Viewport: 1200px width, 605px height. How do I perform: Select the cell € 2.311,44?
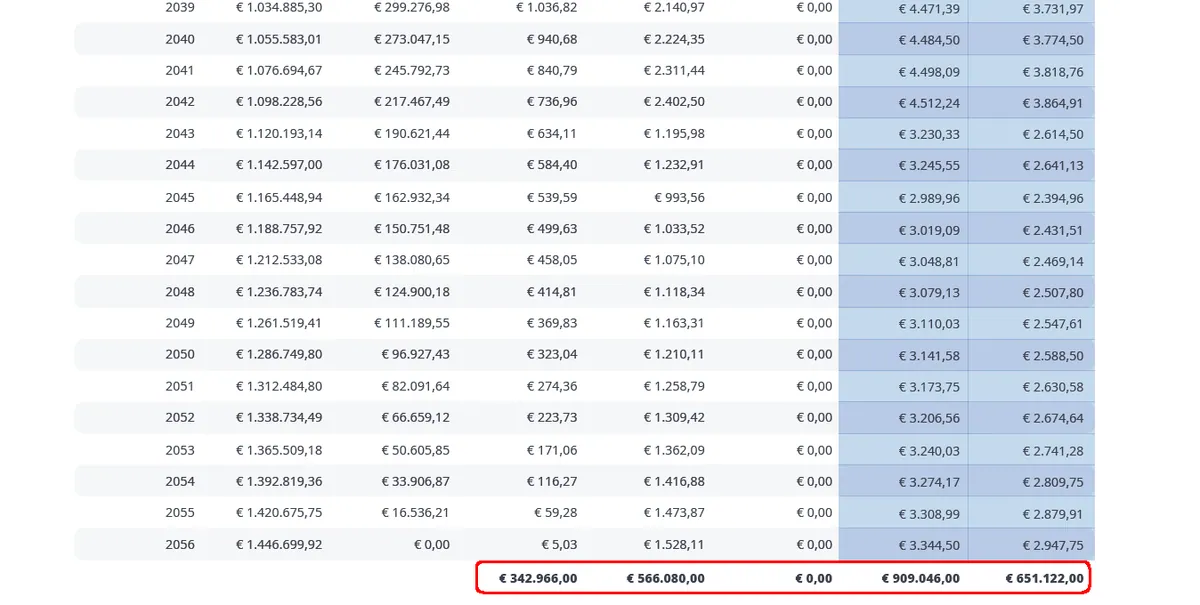[x=674, y=70]
